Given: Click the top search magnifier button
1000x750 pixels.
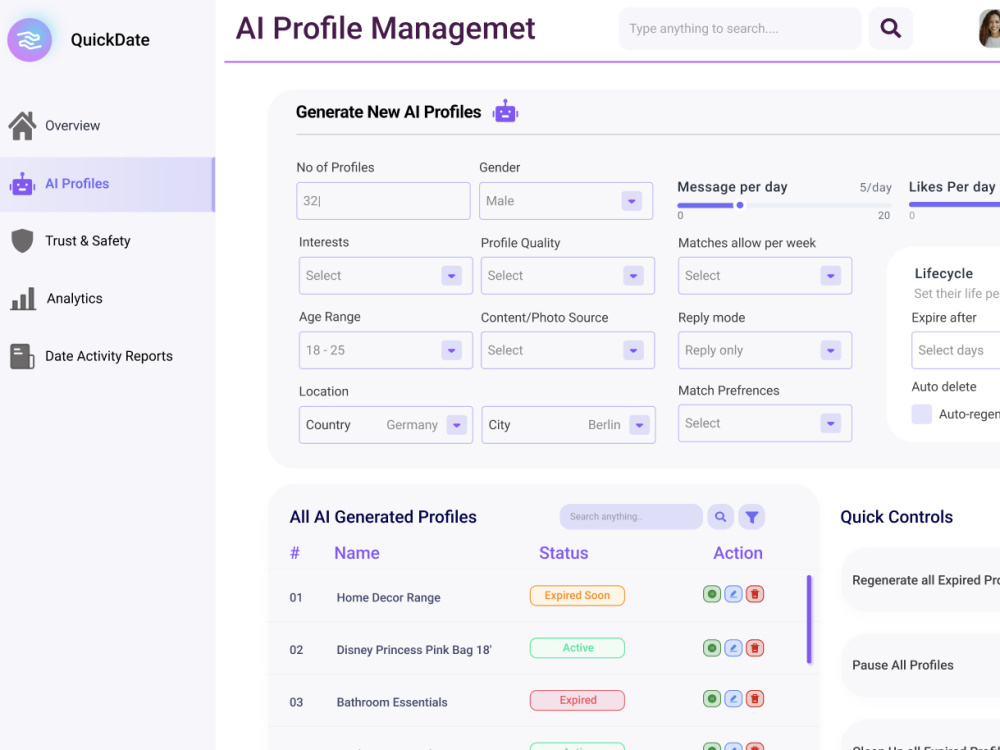Looking at the screenshot, I should pos(890,28).
